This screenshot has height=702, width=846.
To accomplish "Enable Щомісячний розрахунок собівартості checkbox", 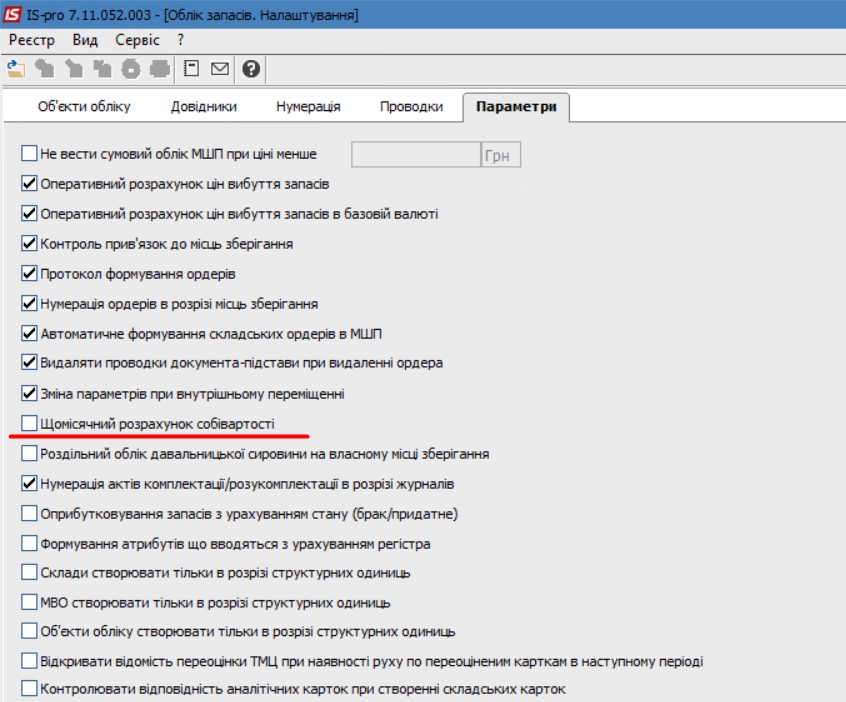I will tap(29, 424).
